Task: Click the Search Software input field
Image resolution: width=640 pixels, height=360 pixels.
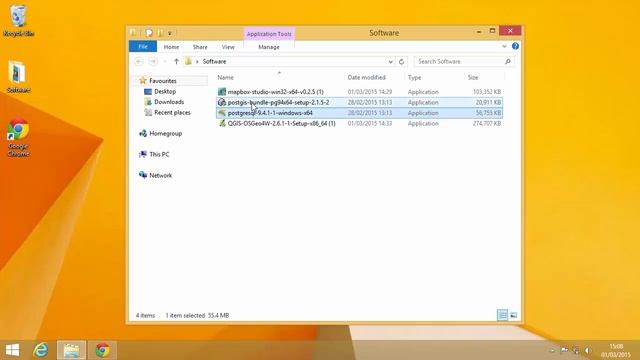Action: click(x=459, y=62)
